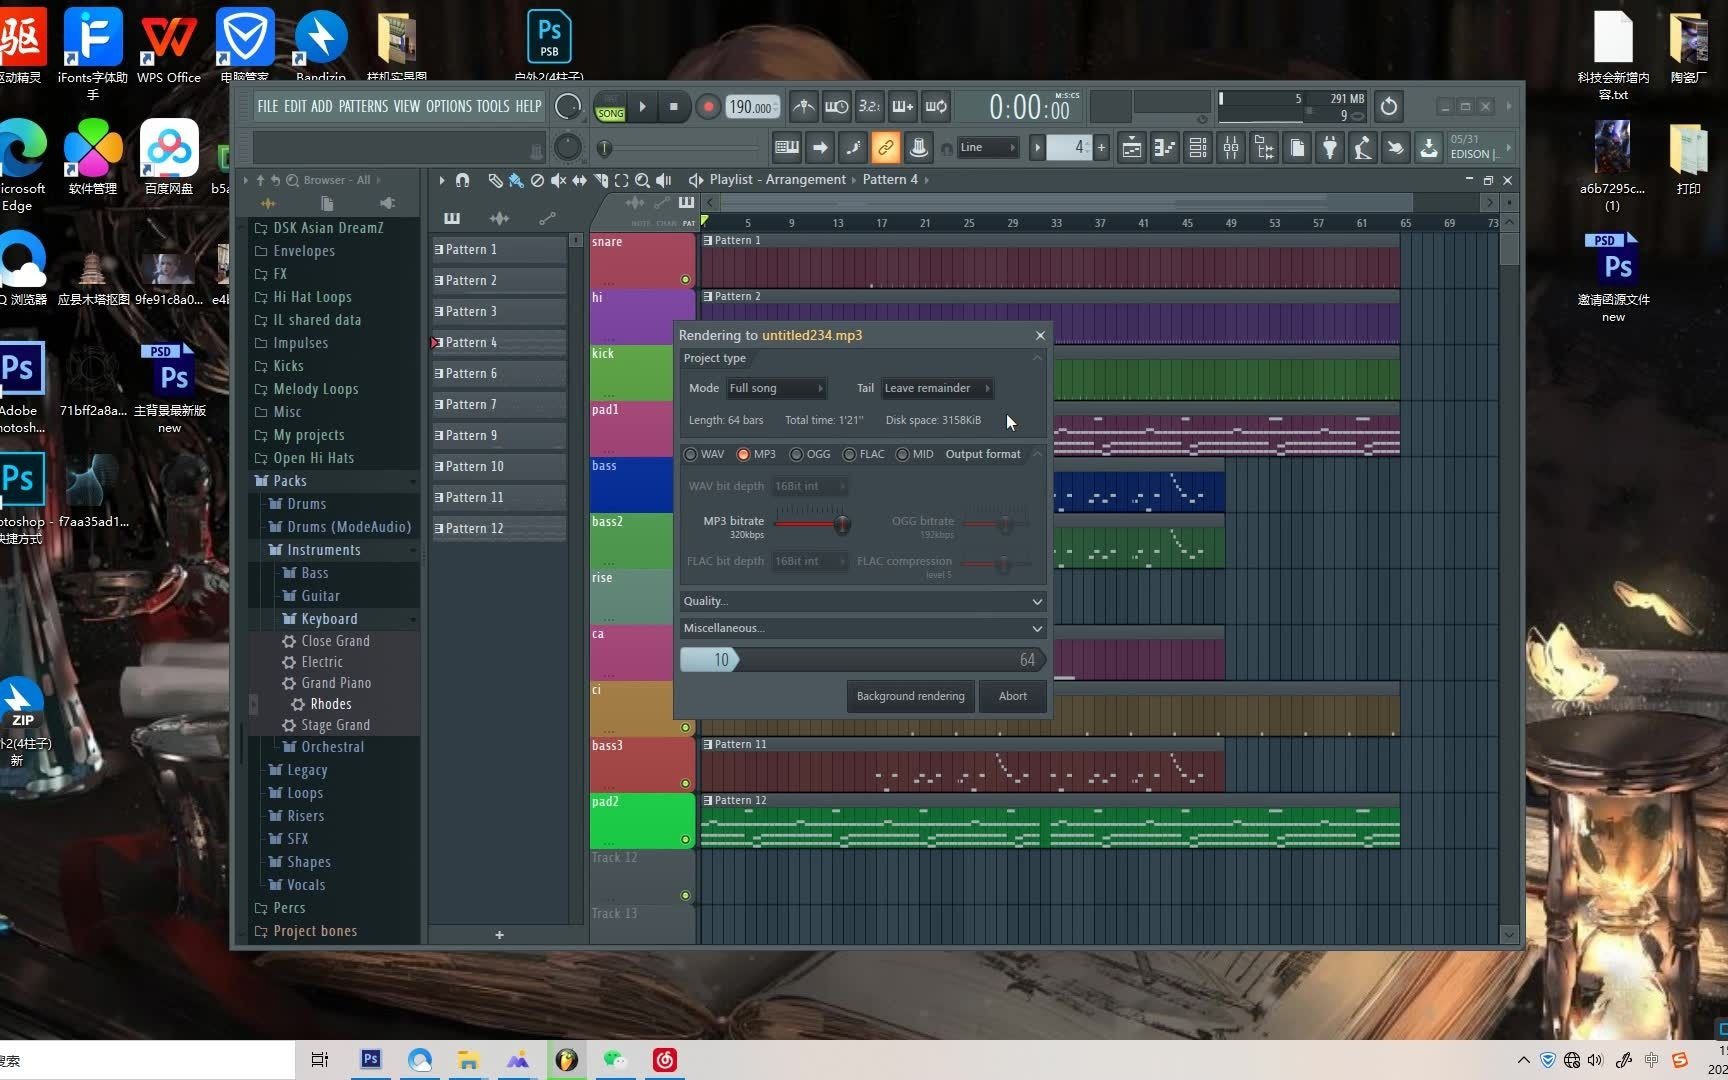Open the FILE menu

268,106
